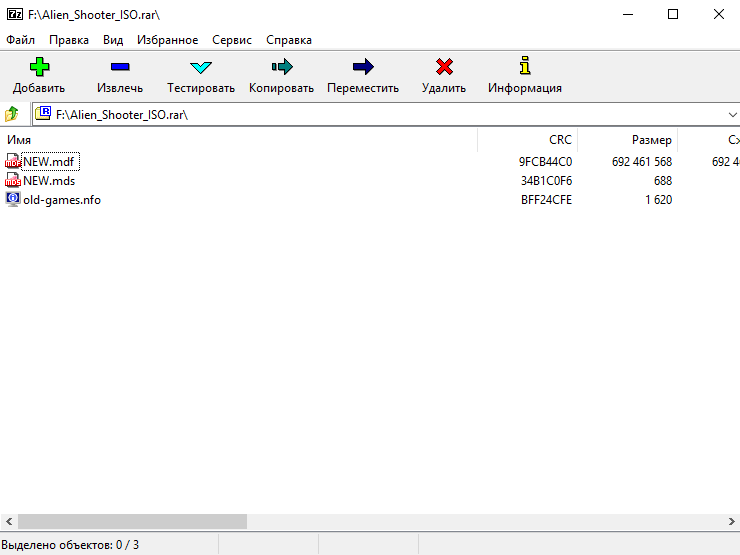Open the Вид menu
This screenshot has height=555, width=740.
click(x=113, y=40)
